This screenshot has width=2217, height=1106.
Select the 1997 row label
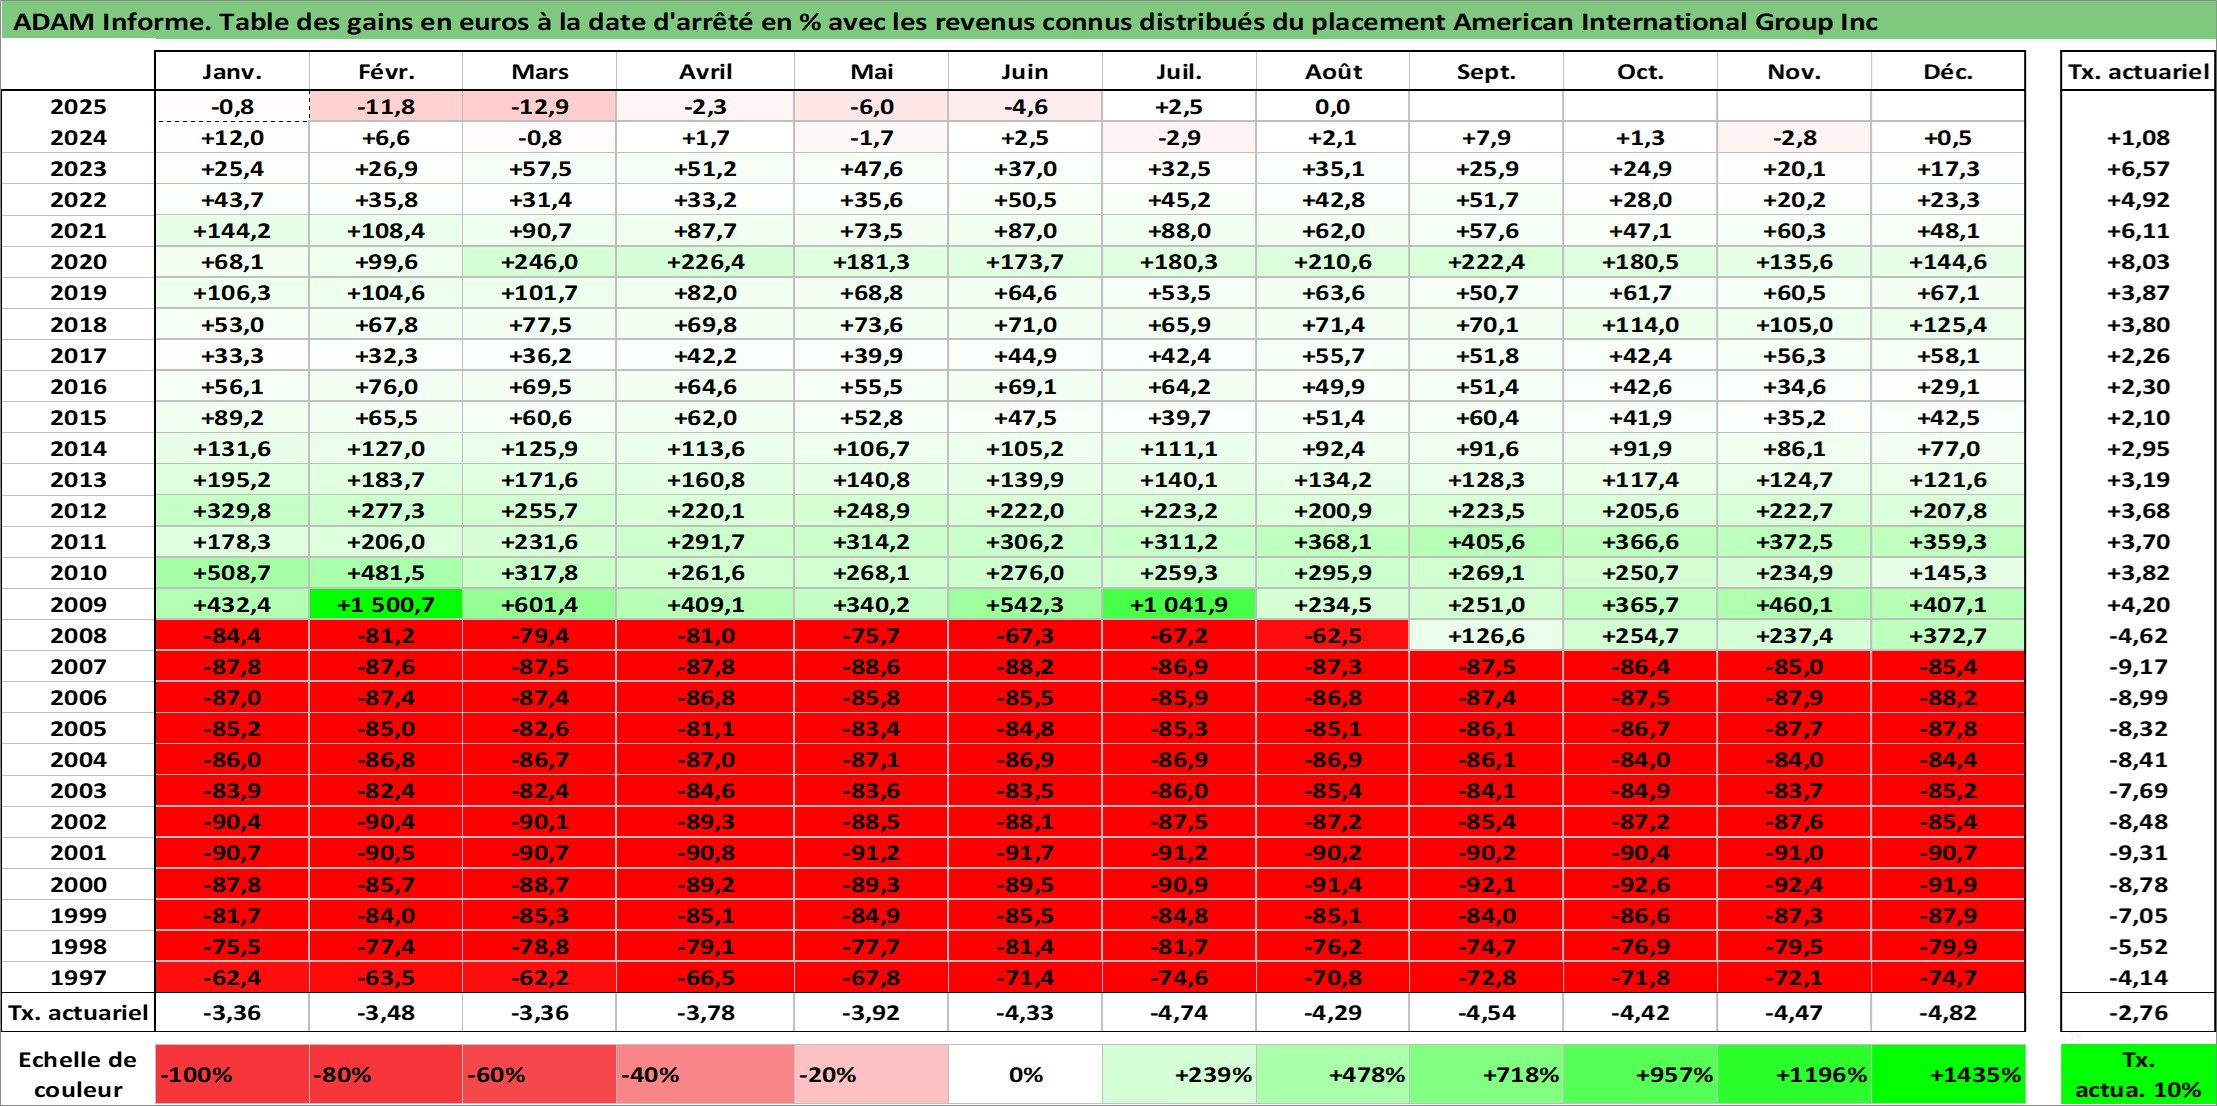78,977
